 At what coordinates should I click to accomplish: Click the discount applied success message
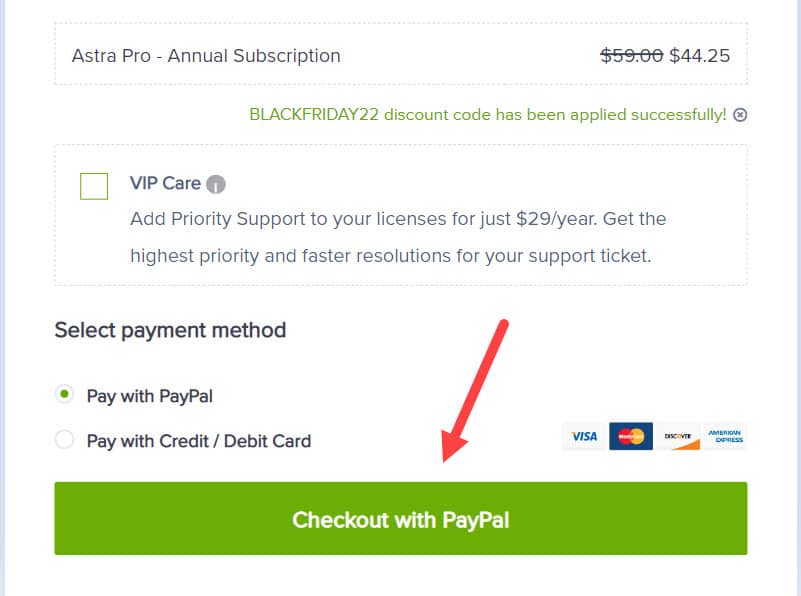(487, 115)
